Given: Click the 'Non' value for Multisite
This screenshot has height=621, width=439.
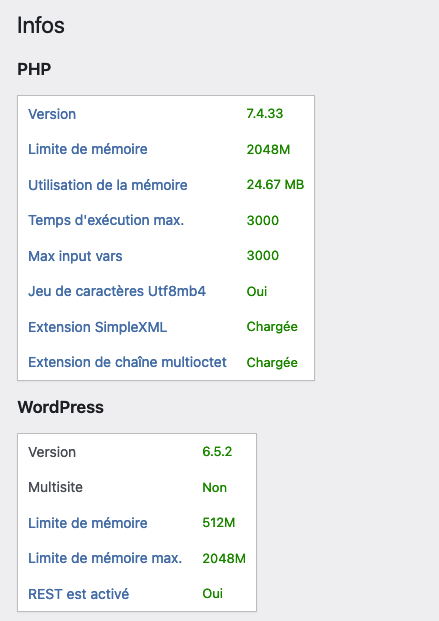Looking at the screenshot, I should click(x=214, y=487).
